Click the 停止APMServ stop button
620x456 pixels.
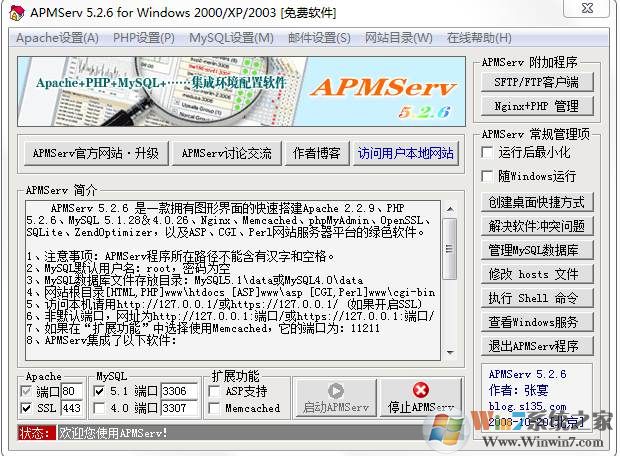(421, 399)
